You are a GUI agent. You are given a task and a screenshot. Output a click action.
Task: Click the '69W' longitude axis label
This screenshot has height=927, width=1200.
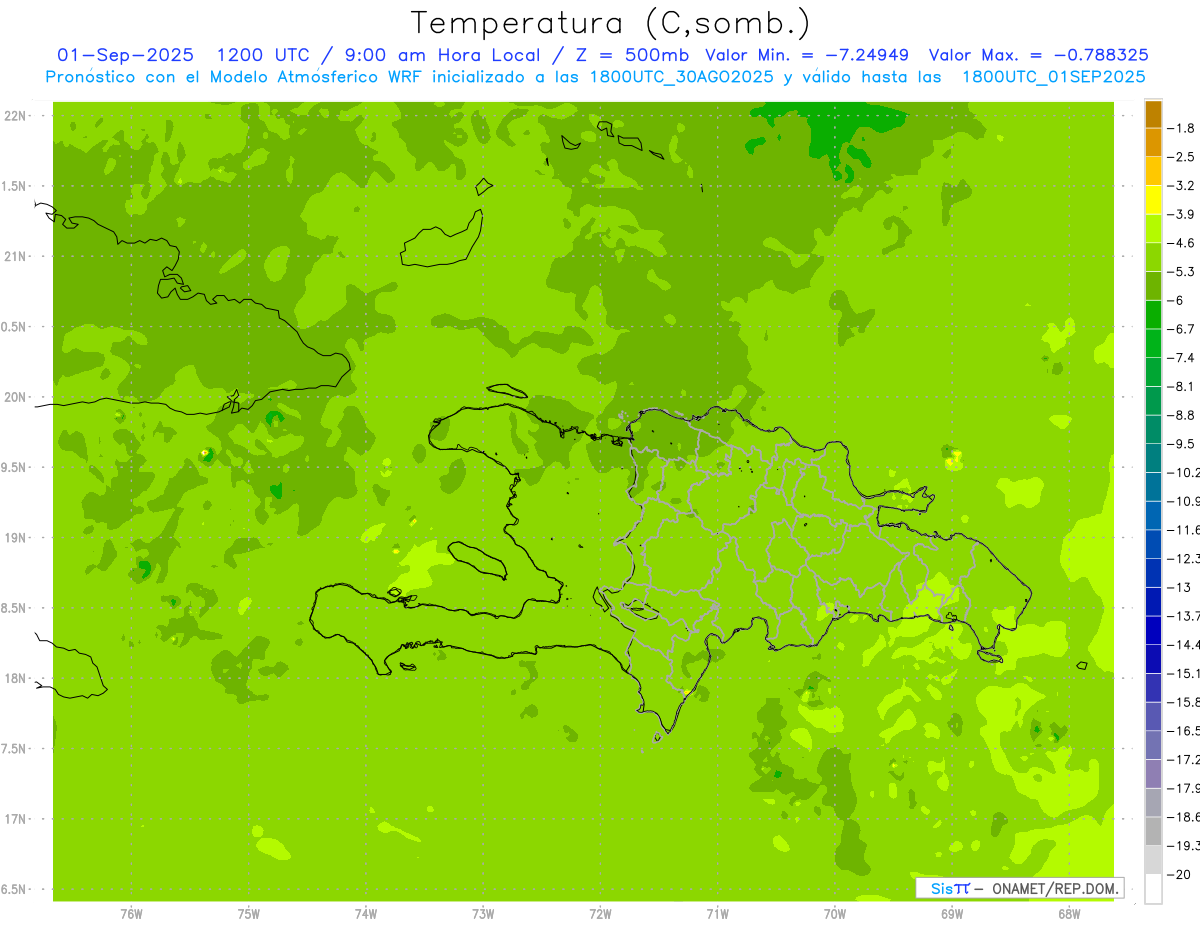[952, 914]
